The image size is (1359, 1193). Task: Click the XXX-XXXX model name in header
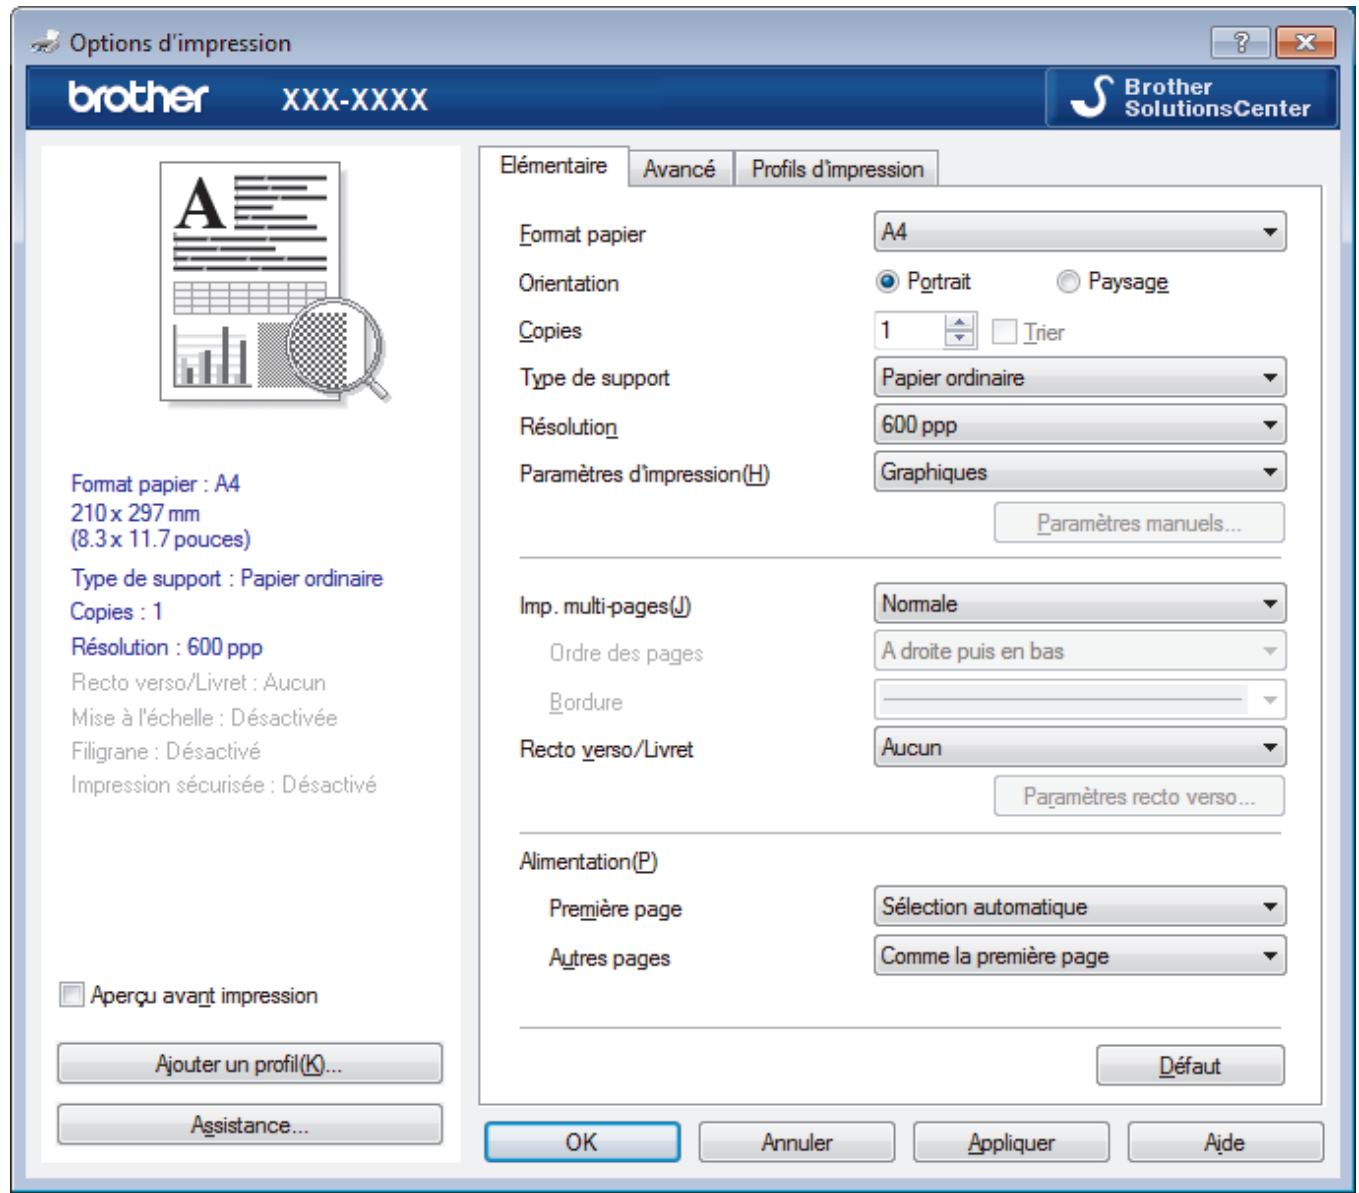355,99
